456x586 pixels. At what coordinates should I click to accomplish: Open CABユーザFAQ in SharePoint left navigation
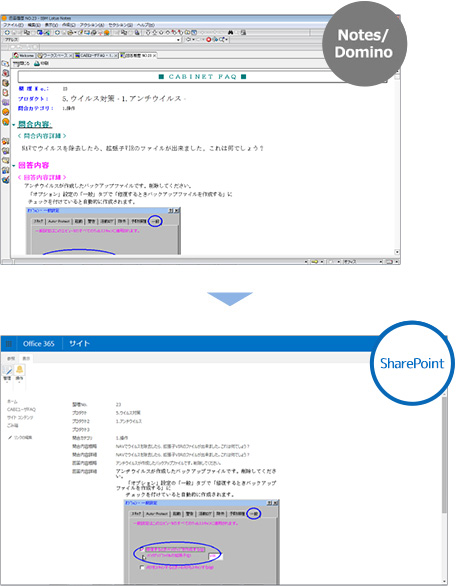pos(21,410)
